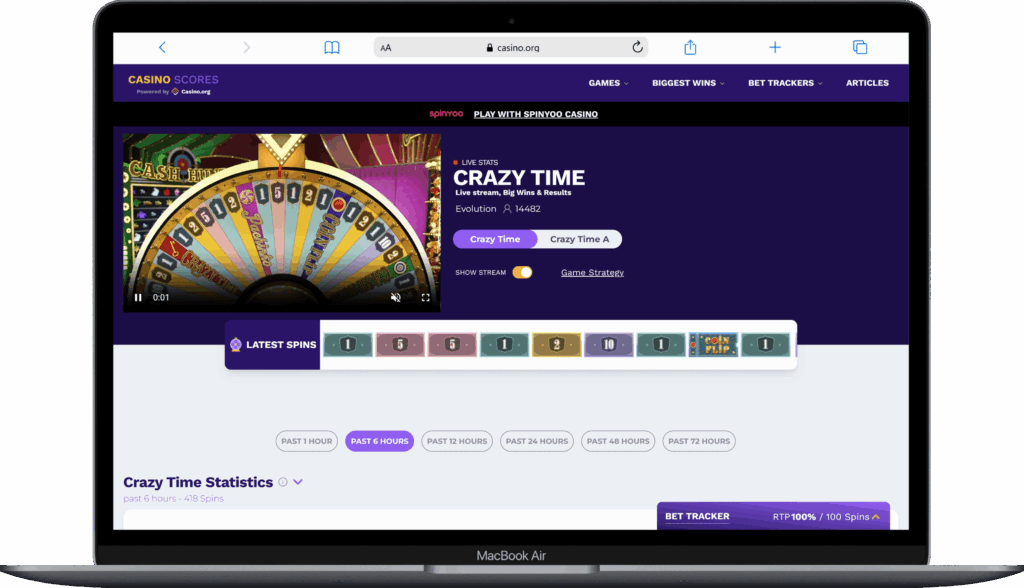This screenshot has width=1024, height=588.
Task: Open the Games dropdown menu
Action: [608, 83]
